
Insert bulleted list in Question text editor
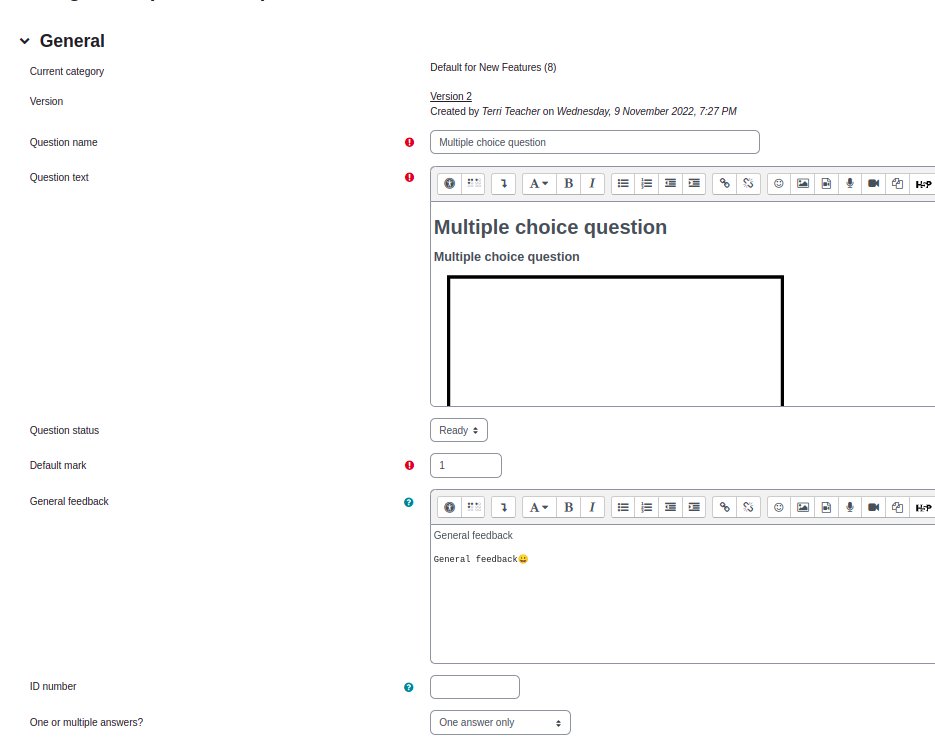click(x=623, y=184)
